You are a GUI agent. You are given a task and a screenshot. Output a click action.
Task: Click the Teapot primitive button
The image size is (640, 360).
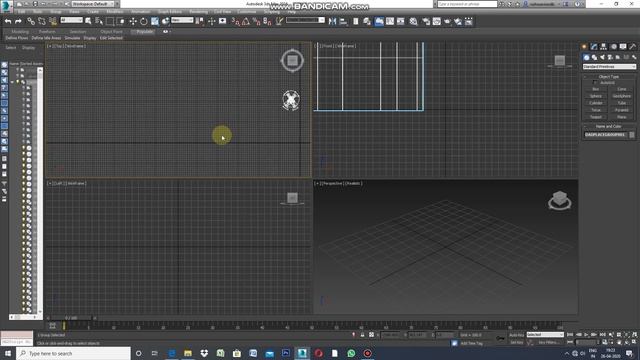pyautogui.click(x=596, y=117)
